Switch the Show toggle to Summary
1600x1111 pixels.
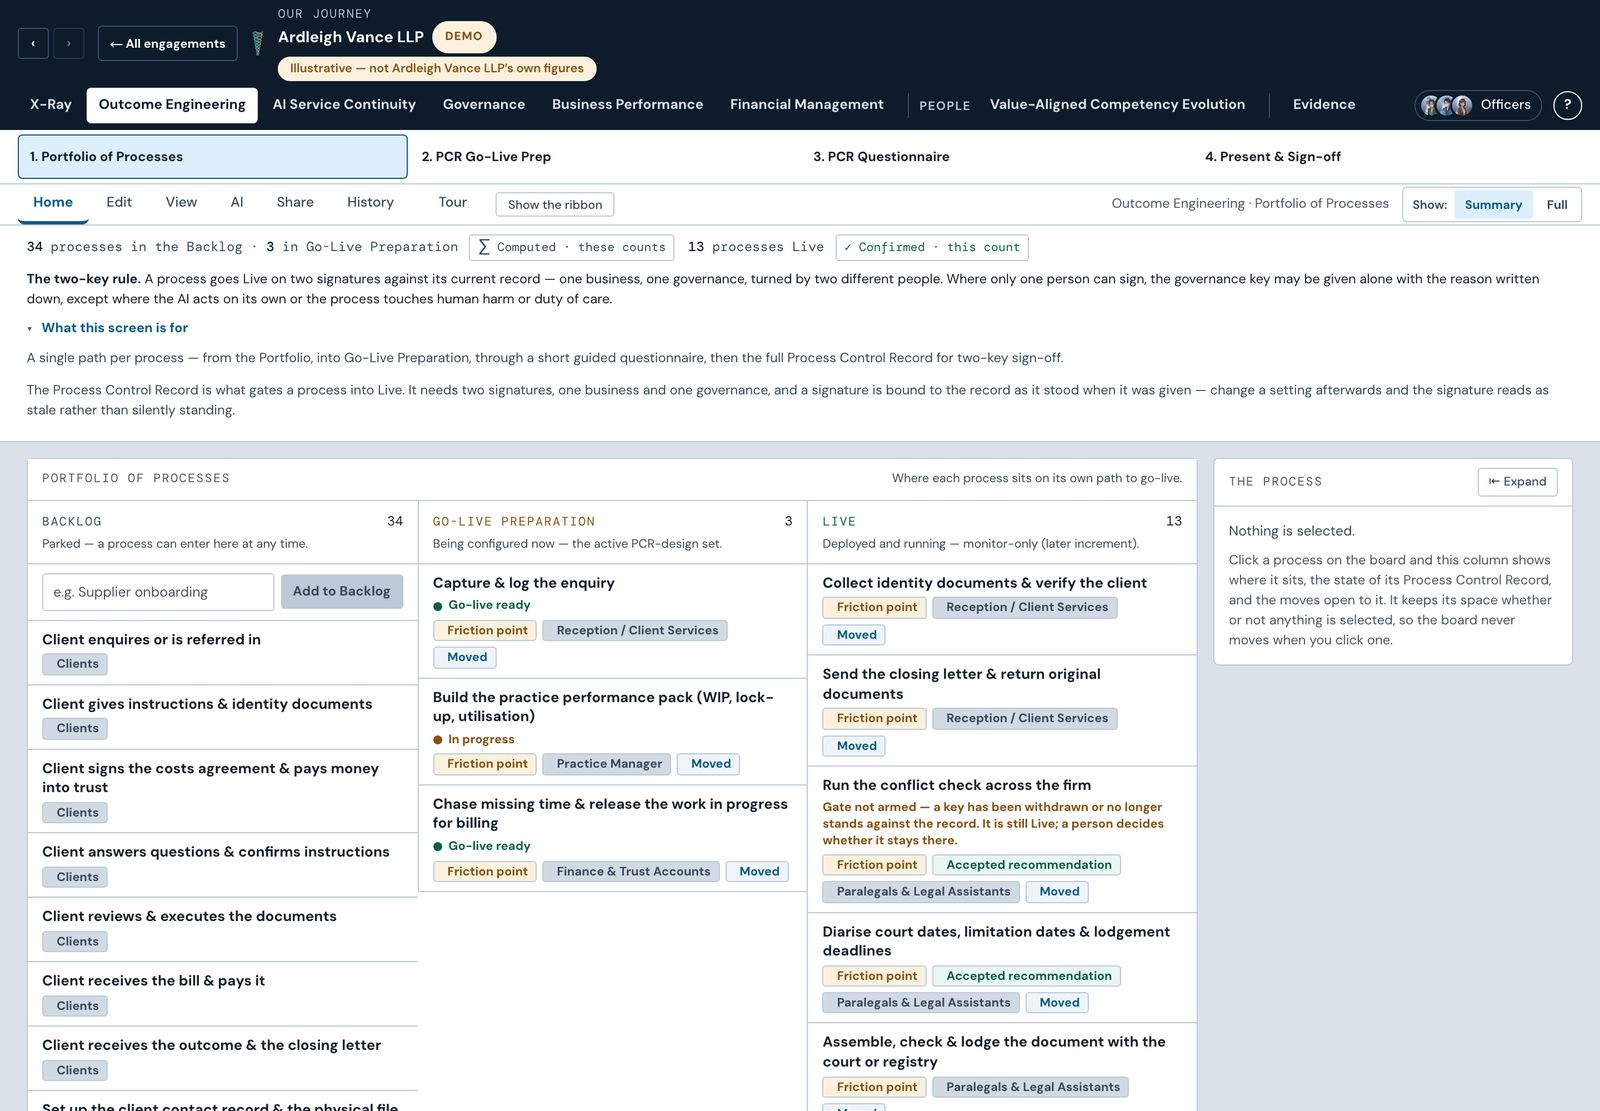(1493, 205)
